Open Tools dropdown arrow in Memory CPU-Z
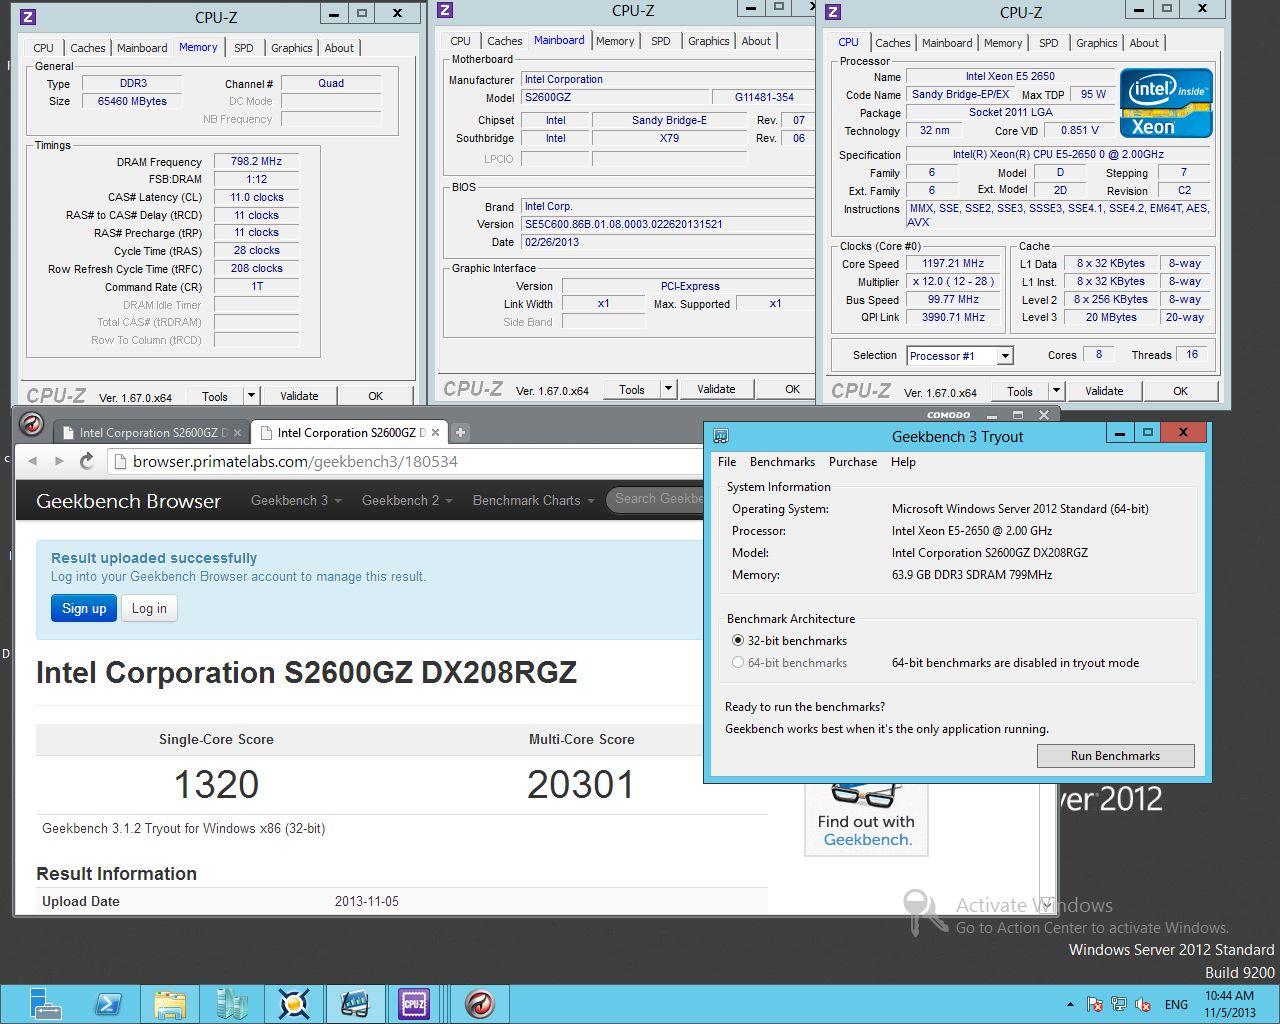This screenshot has height=1024, width=1280. click(x=251, y=396)
